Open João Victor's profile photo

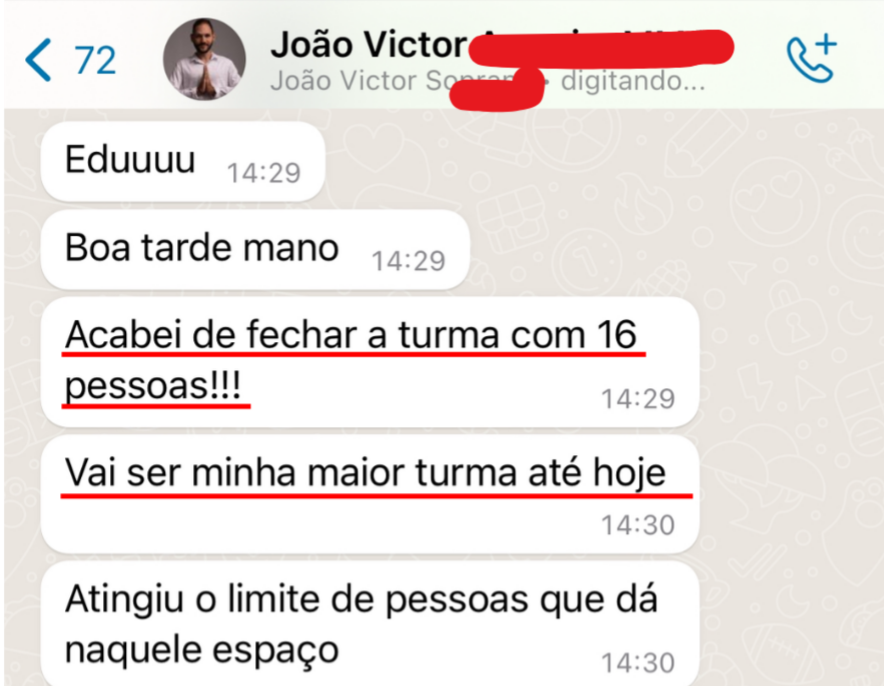(204, 59)
